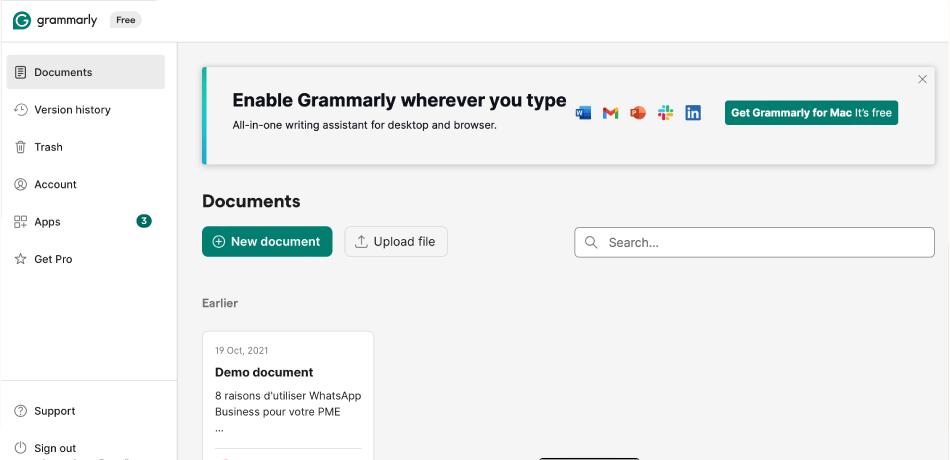Click the Documents heading
The height and width of the screenshot is (460, 950).
(251, 201)
